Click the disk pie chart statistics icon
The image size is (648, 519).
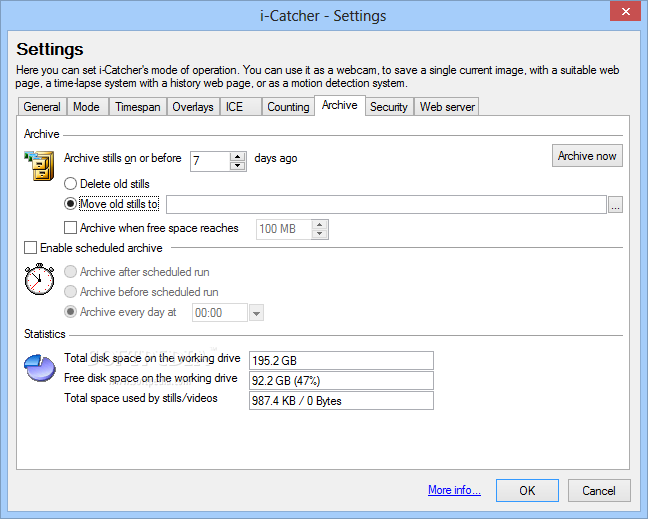point(40,367)
